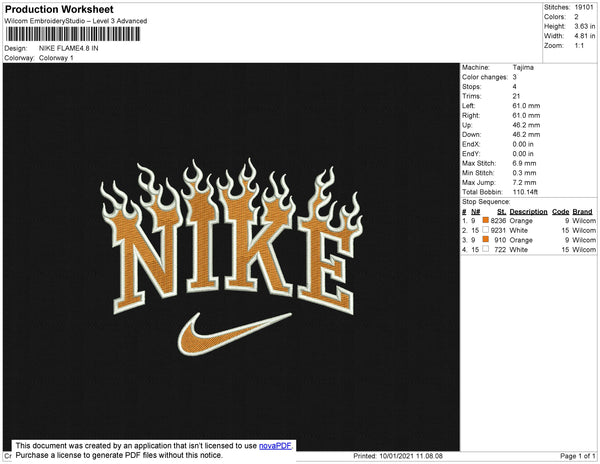Select the Colors value '2'
Image resolution: width=600 pixels, height=464 pixels.
pyautogui.click(x=576, y=17)
